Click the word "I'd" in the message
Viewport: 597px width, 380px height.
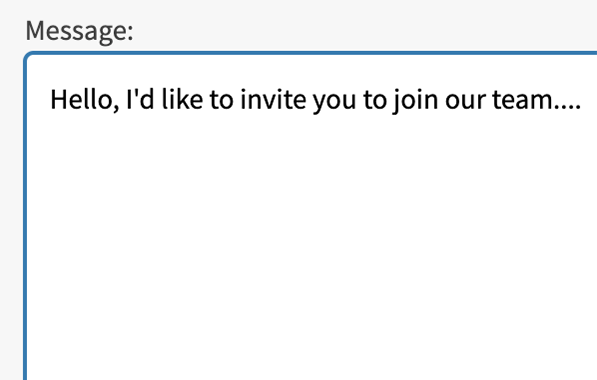pos(140,99)
